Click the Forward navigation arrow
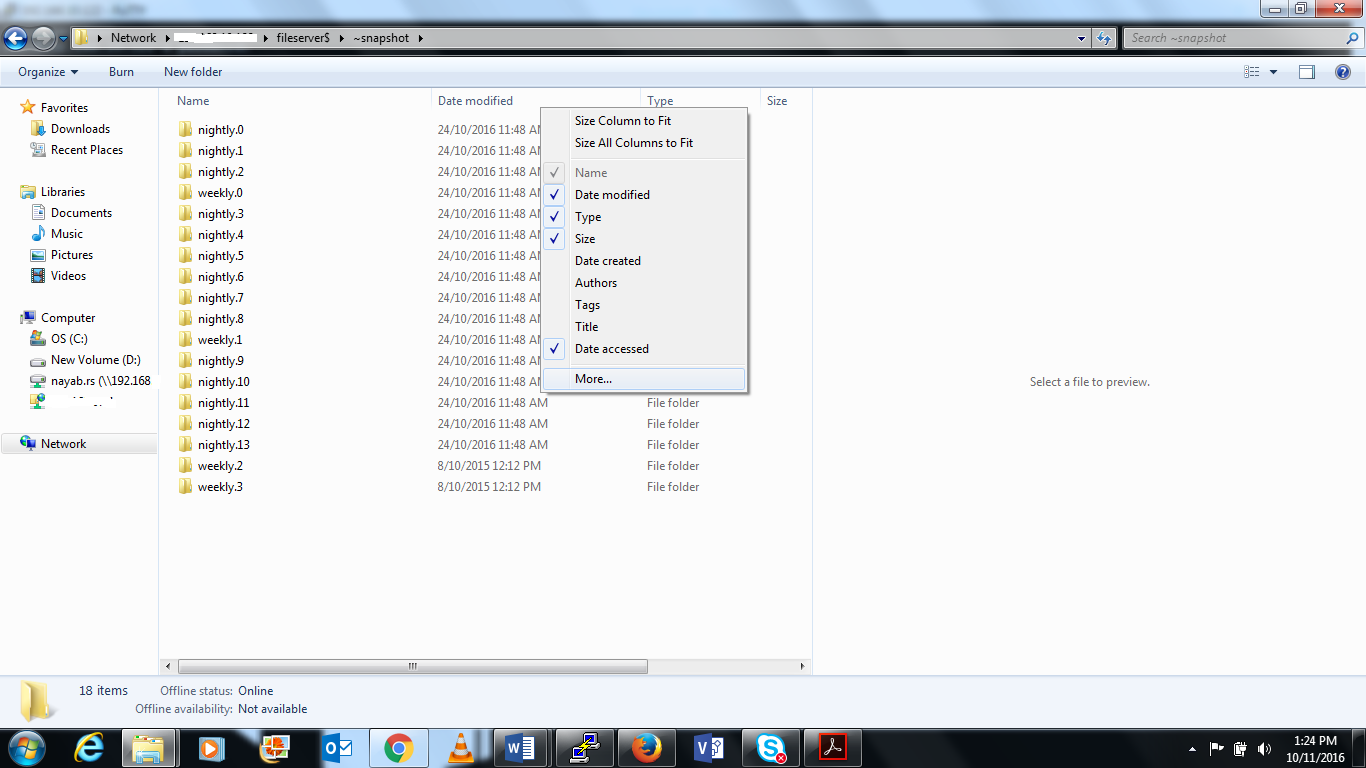The width and height of the screenshot is (1366, 768). point(43,39)
